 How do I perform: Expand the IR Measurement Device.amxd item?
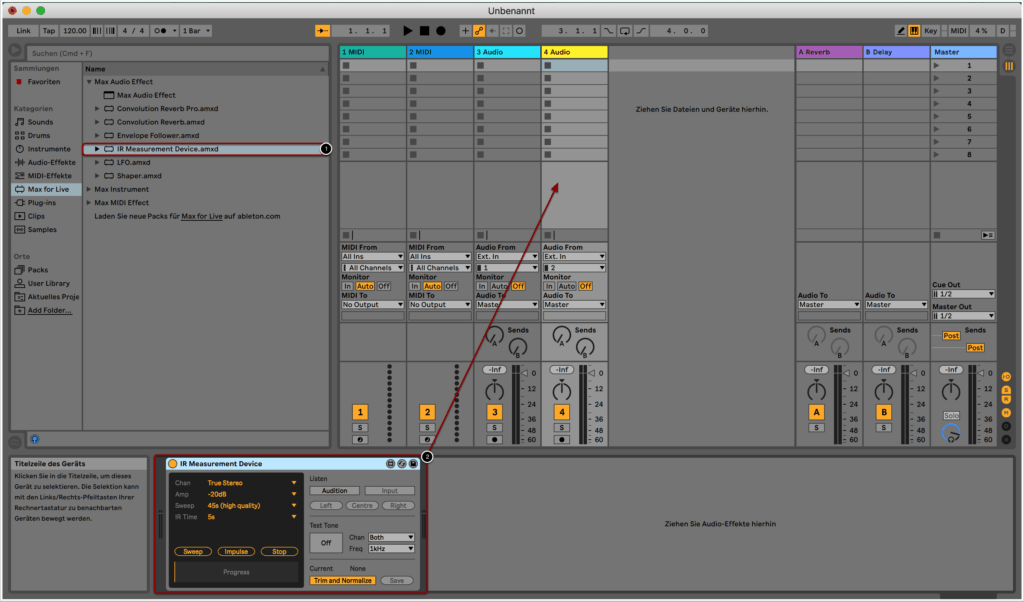(x=97, y=149)
